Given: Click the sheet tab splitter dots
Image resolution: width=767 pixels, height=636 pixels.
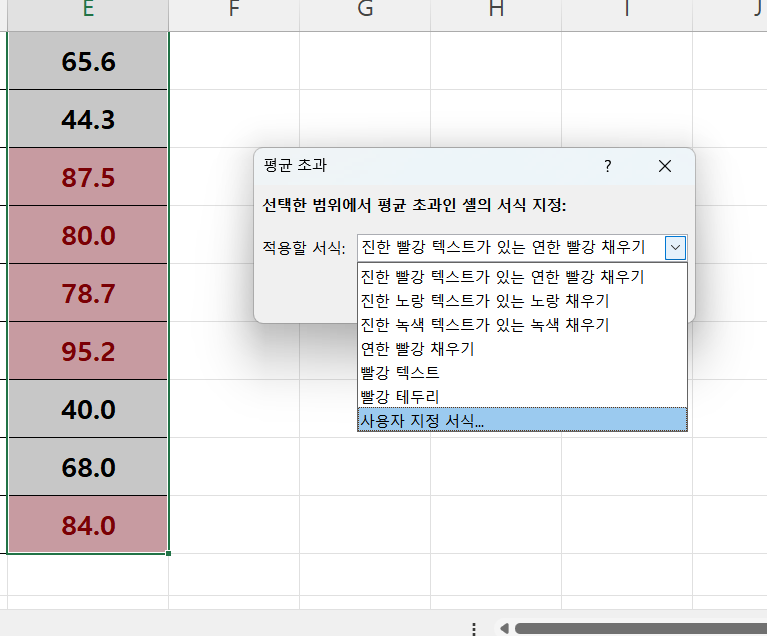Looking at the screenshot, I should tap(474, 629).
